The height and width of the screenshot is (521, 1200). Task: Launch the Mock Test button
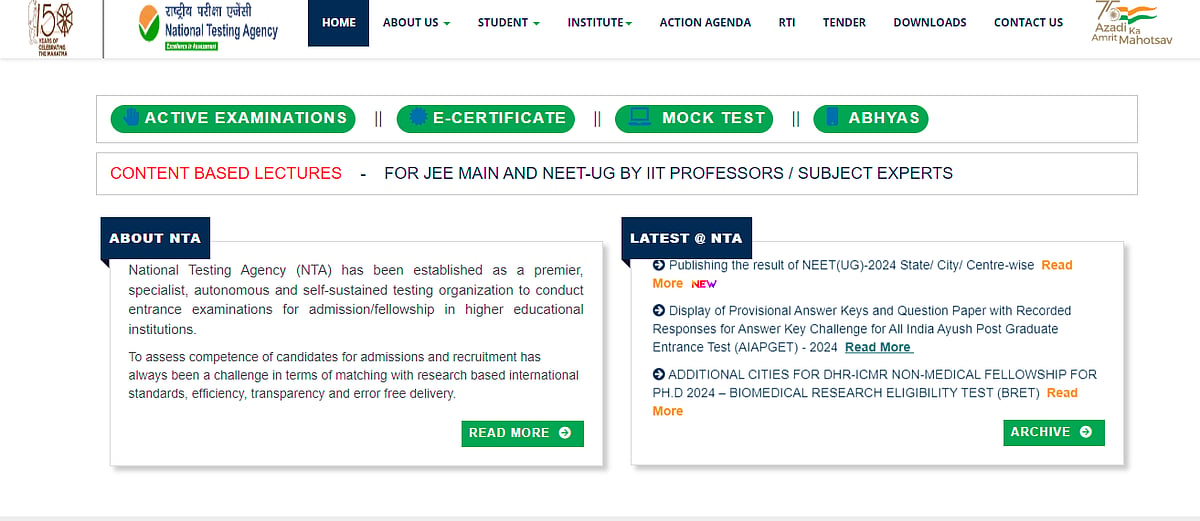click(x=694, y=118)
